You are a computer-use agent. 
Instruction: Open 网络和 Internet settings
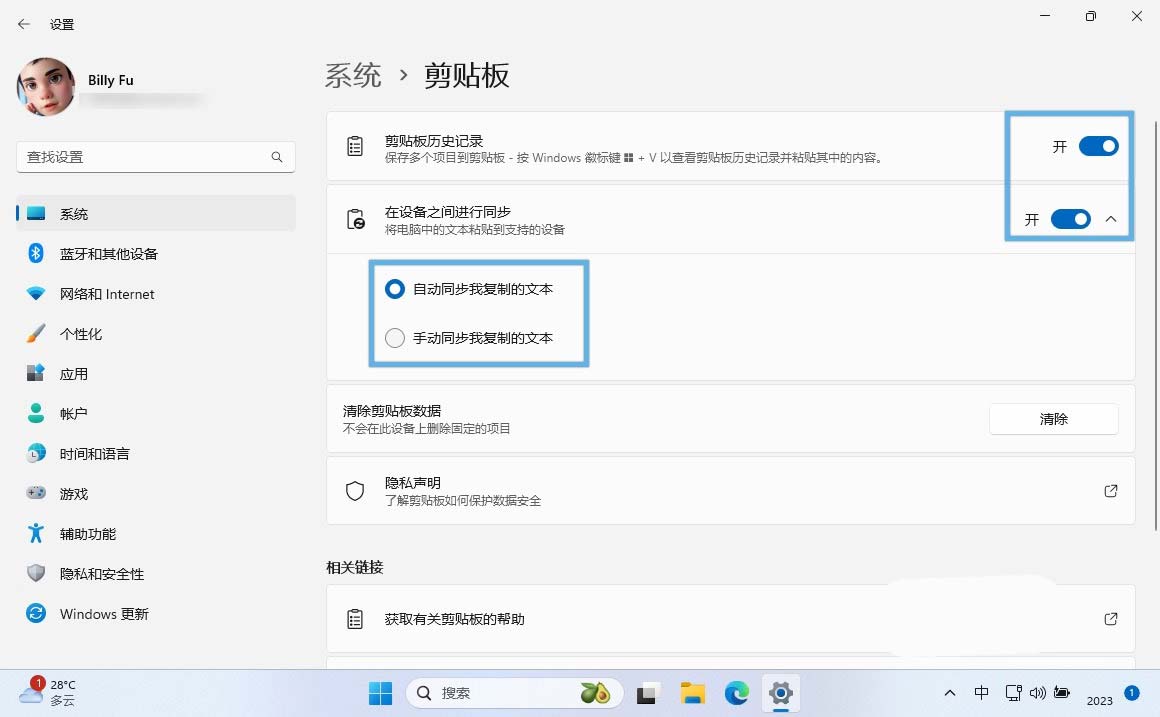(106, 294)
